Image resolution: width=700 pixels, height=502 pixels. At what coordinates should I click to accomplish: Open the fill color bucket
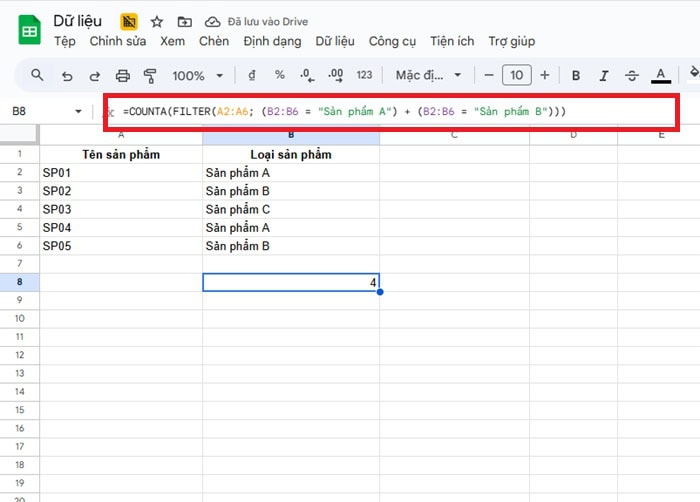[694, 73]
